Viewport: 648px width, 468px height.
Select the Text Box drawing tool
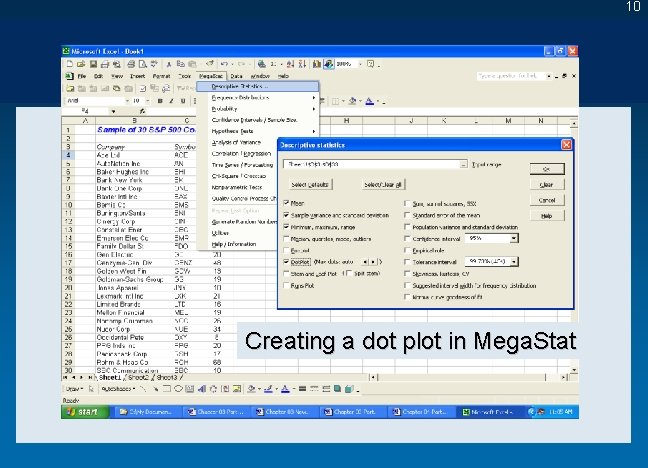click(190, 389)
